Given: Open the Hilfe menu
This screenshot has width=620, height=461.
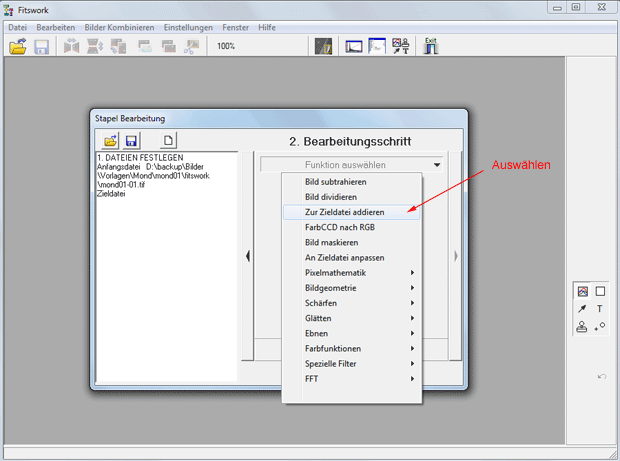Looking at the screenshot, I should tap(267, 28).
